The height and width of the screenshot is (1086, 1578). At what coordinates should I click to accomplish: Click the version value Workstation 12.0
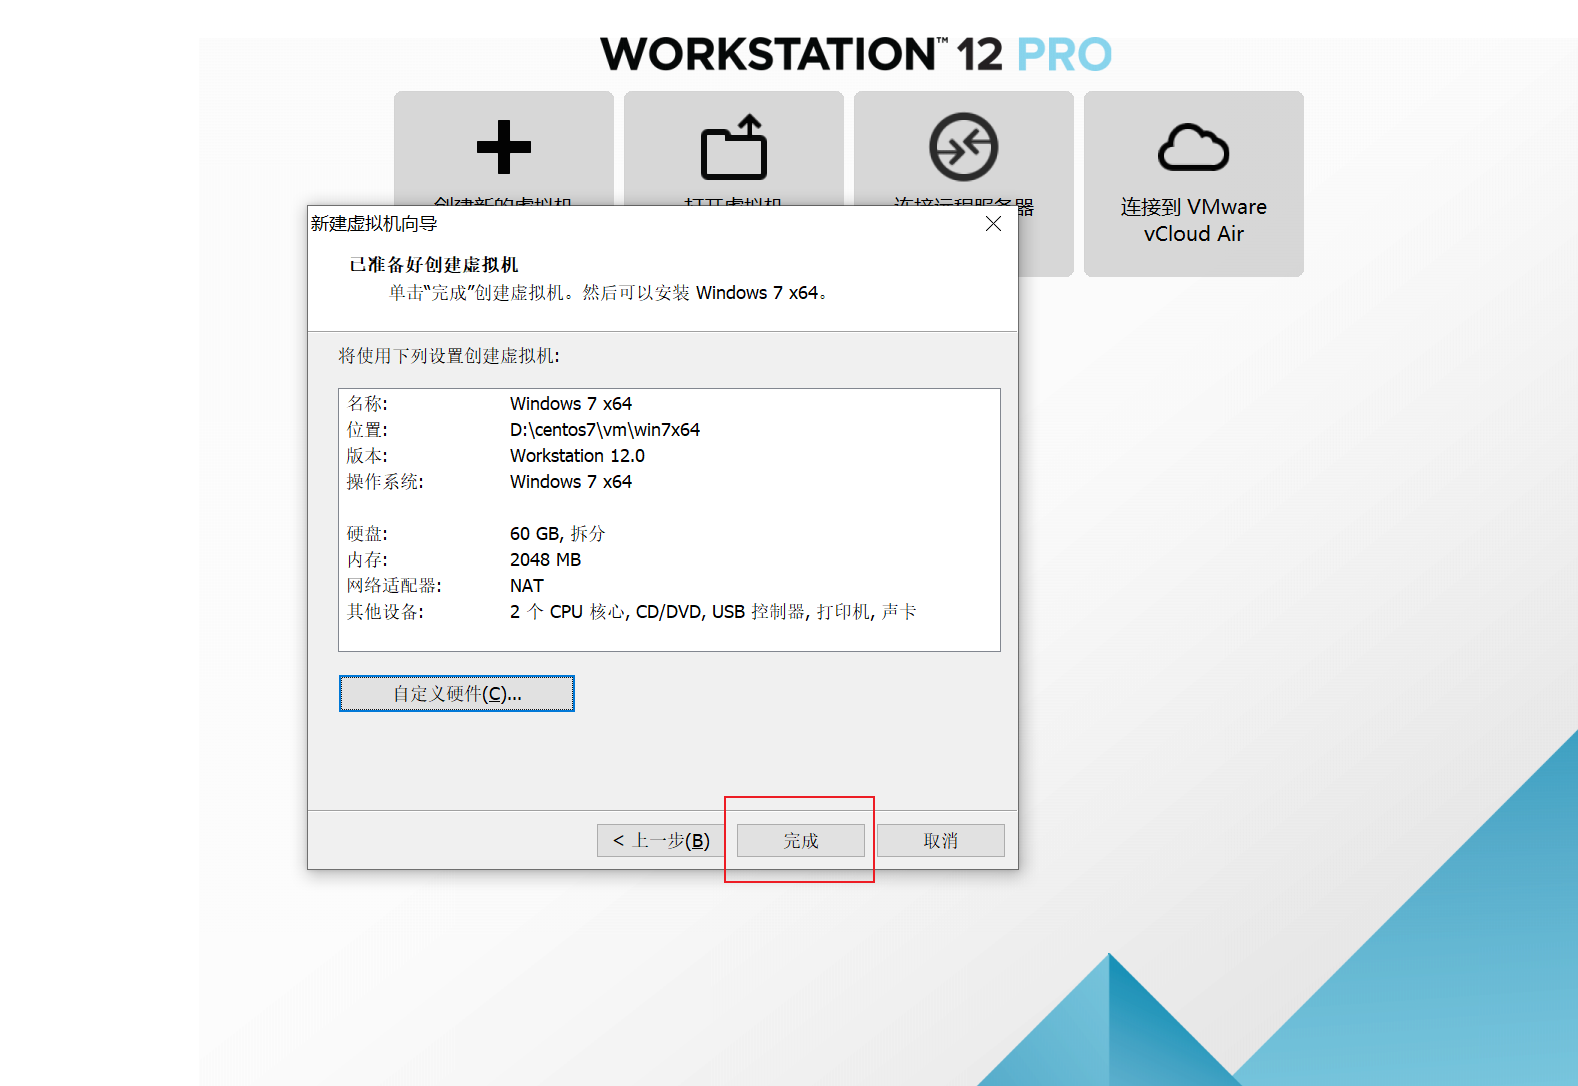[x=577, y=456]
